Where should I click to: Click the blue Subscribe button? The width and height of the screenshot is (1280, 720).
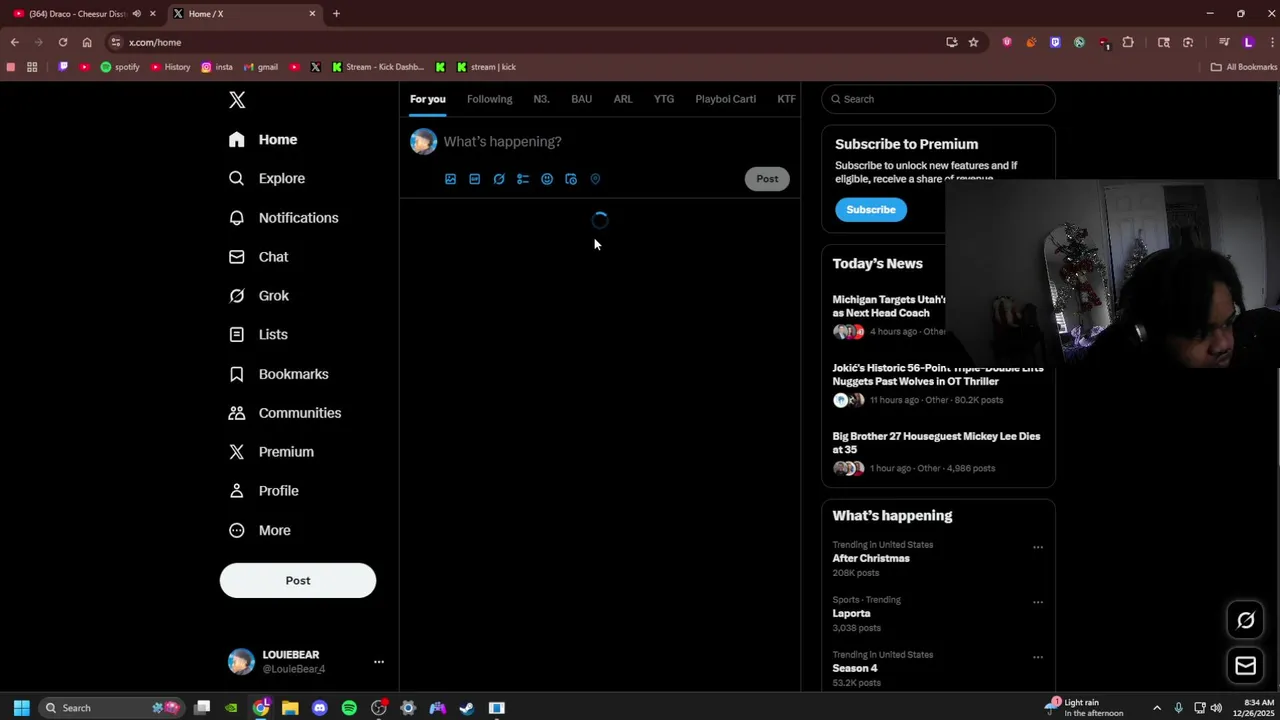click(x=871, y=210)
